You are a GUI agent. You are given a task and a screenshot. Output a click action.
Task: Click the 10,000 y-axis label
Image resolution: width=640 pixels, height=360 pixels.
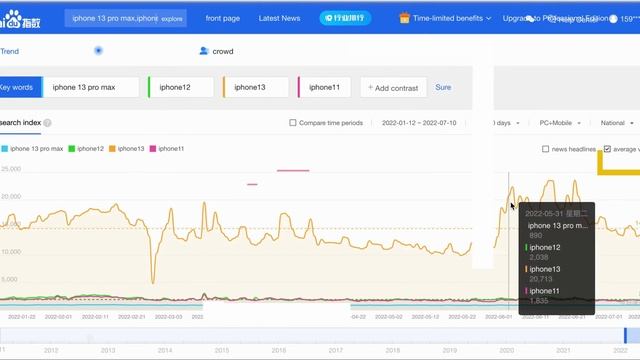(x=11, y=252)
